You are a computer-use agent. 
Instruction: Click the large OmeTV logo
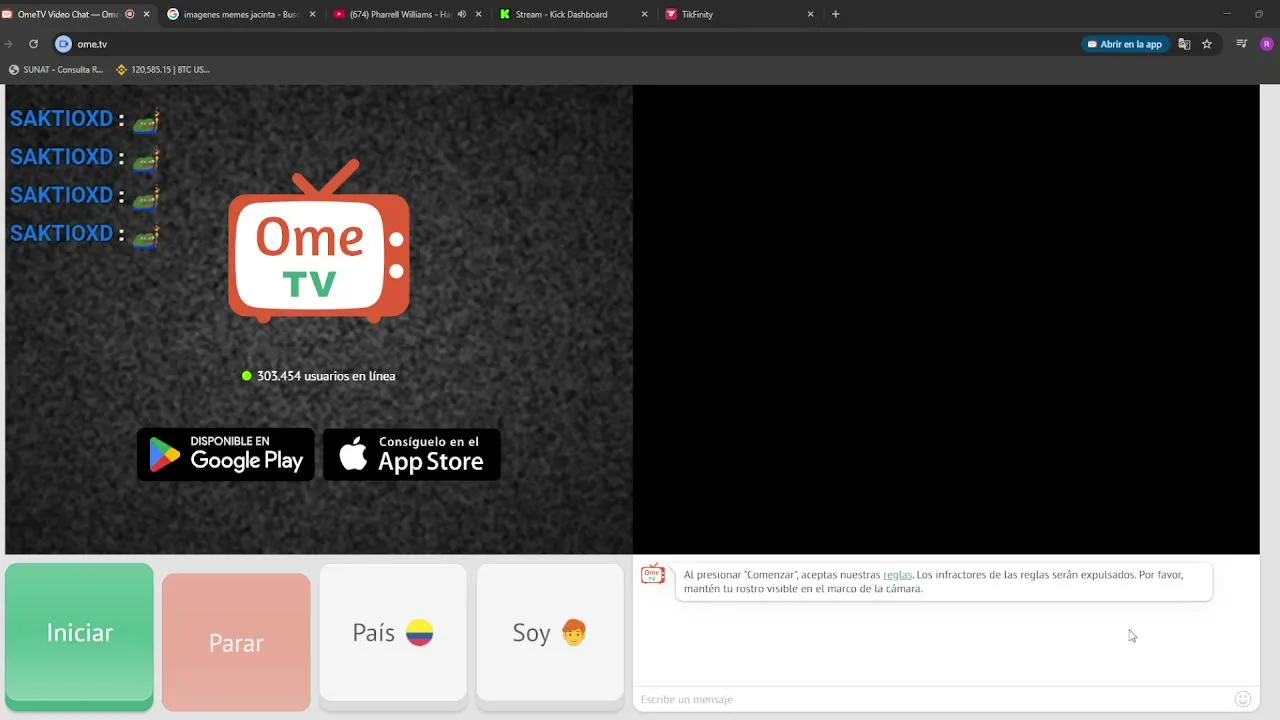coord(319,241)
